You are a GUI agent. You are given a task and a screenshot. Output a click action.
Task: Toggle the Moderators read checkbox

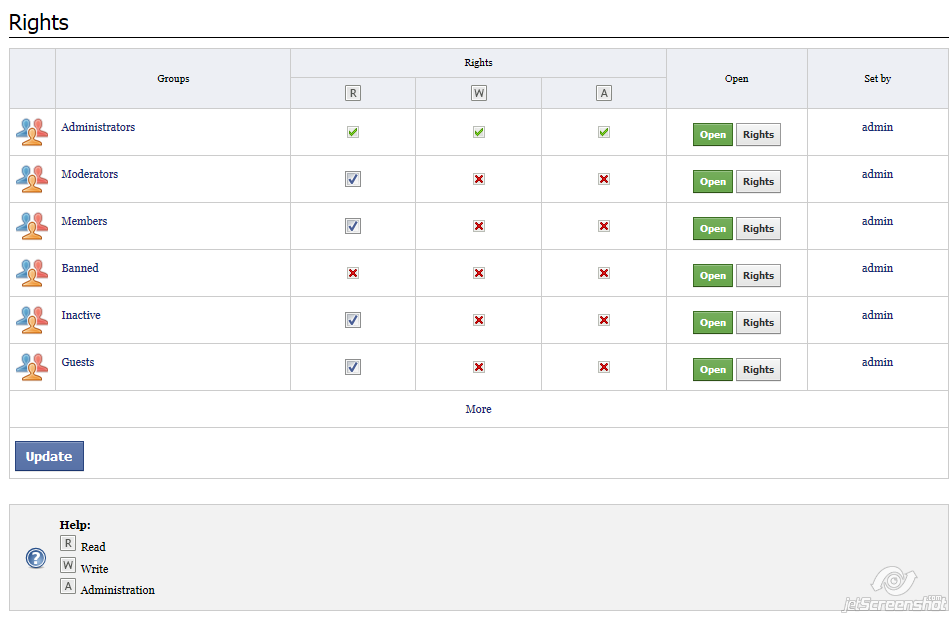[353, 179]
